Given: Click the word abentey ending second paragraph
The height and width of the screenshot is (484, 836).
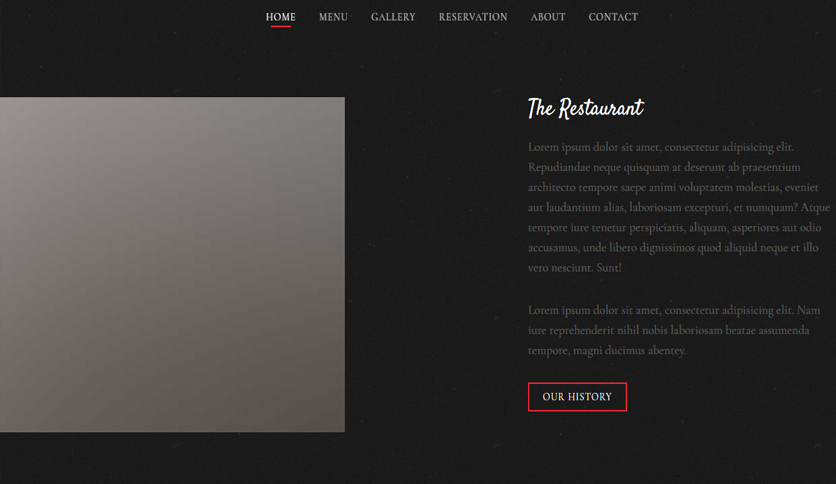Looking at the screenshot, I should point(667,351).
